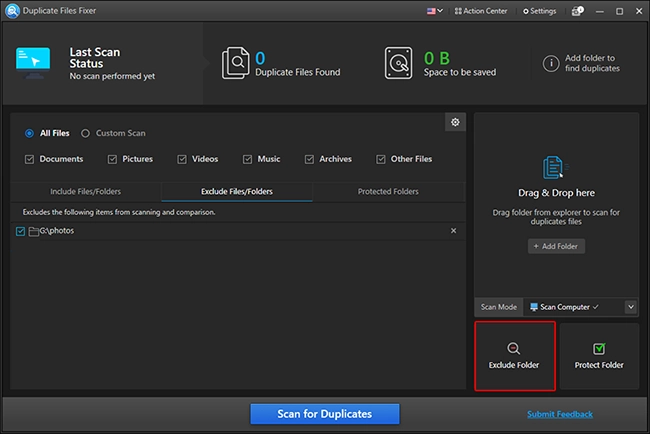Viewport: 650px width, 434px height.
Task: Toggle the Videos checkbox
Action: click(182, 159)
